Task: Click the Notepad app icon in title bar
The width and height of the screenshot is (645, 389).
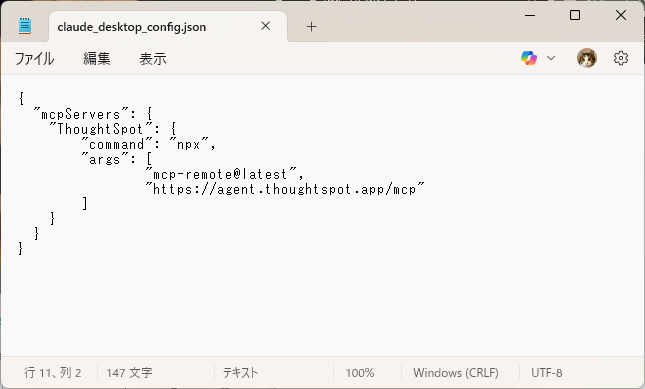Action: pos(25,26)
